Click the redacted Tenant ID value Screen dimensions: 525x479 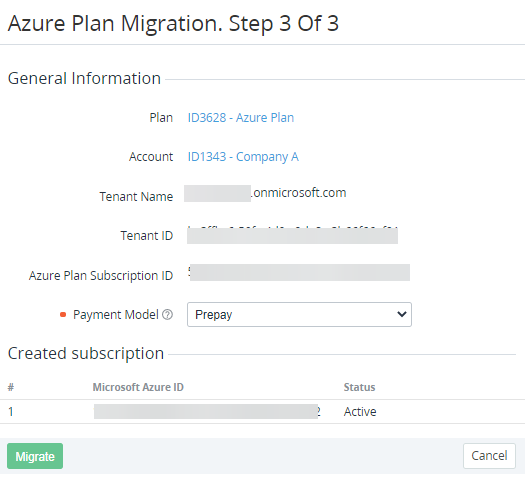coord(292,235)
